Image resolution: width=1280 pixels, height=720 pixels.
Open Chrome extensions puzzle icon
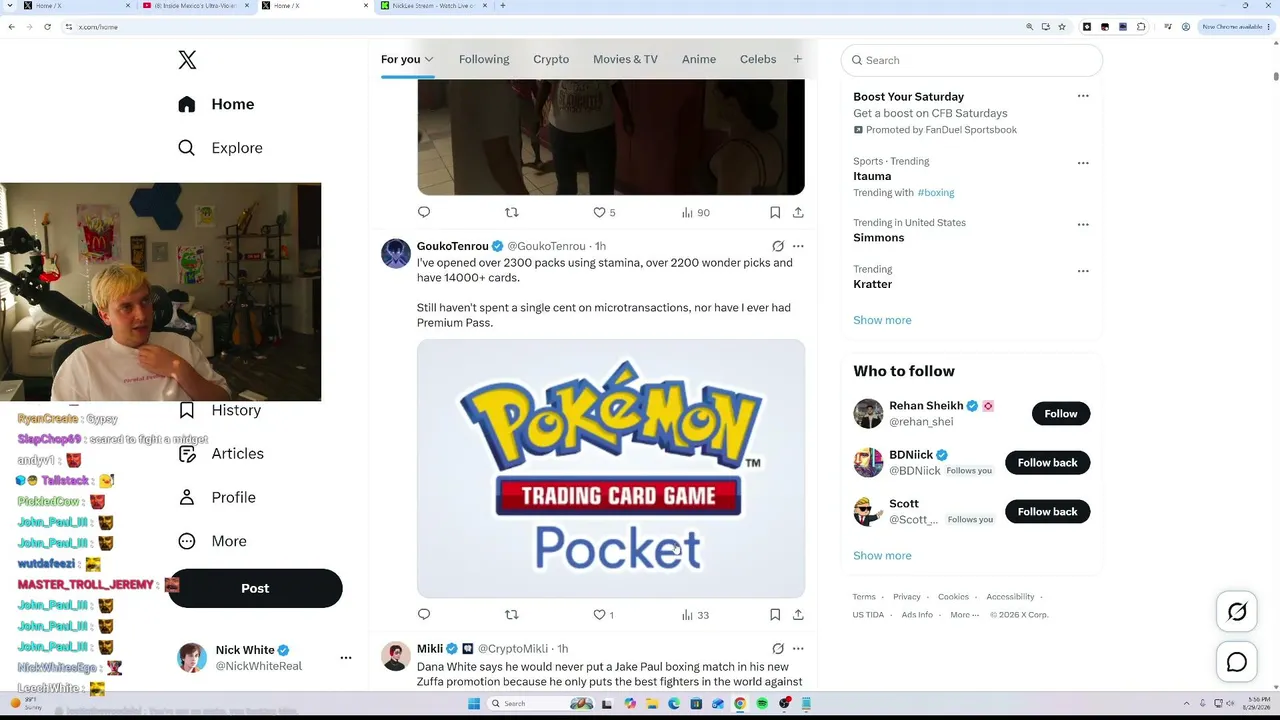tap(1141, 27)
